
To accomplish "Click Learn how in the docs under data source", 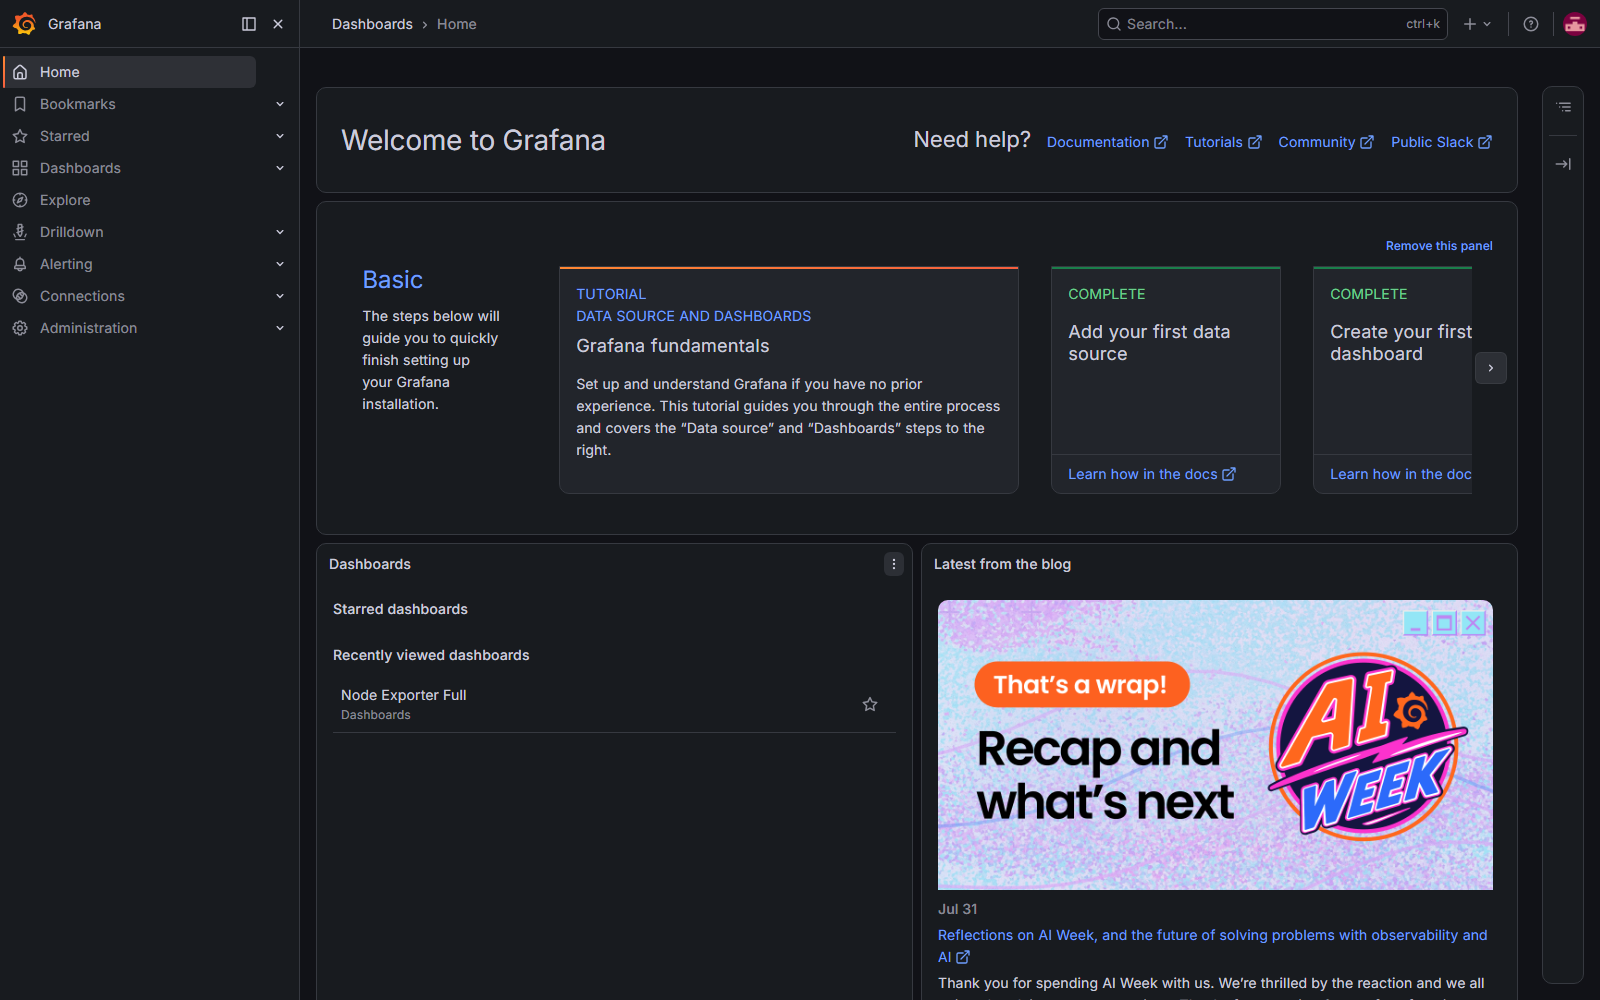I will click(1152, 474).
